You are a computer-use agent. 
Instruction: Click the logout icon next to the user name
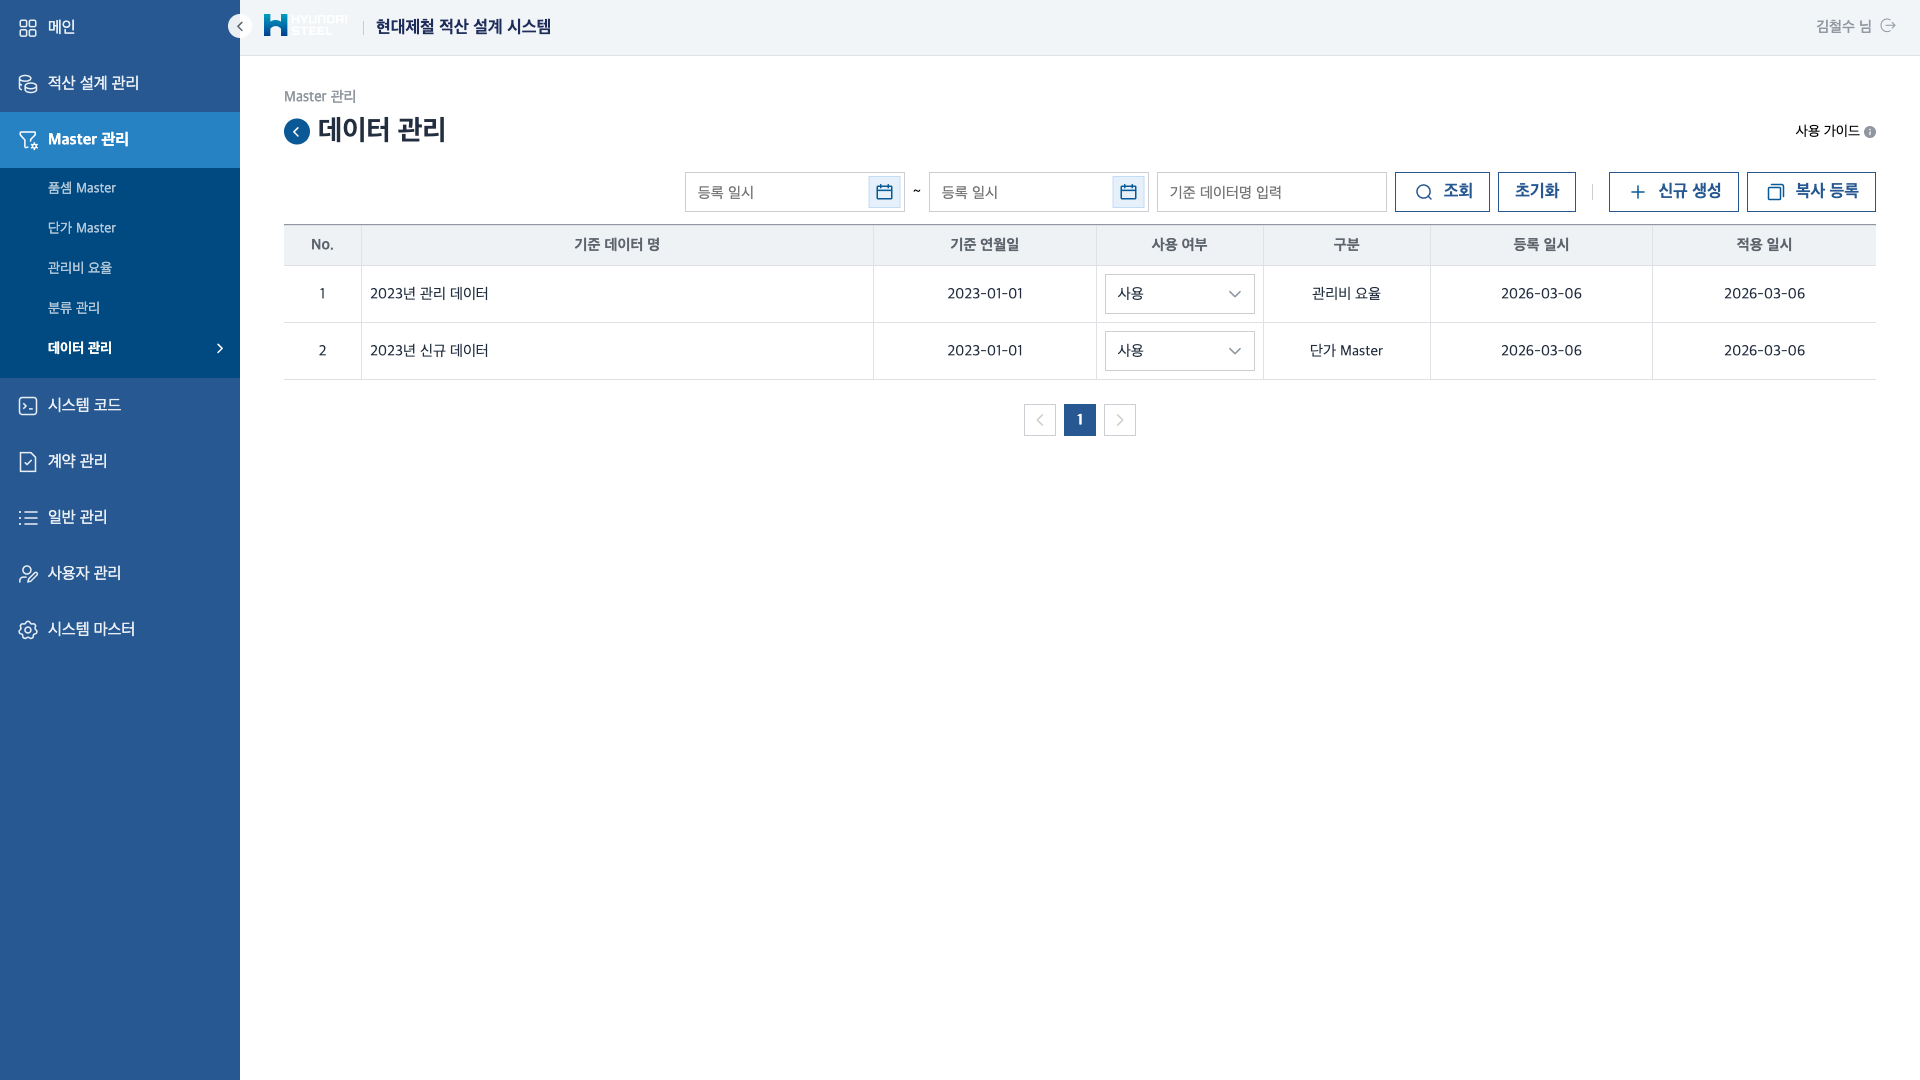1888,26
